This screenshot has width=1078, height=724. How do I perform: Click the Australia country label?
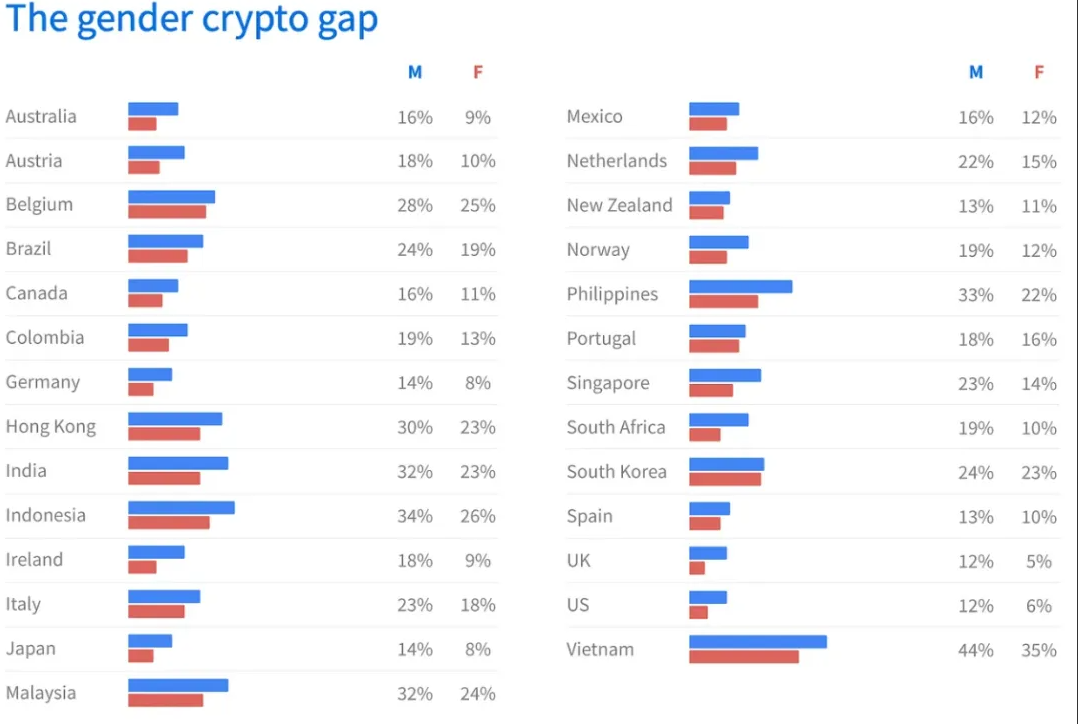[41, 116]
